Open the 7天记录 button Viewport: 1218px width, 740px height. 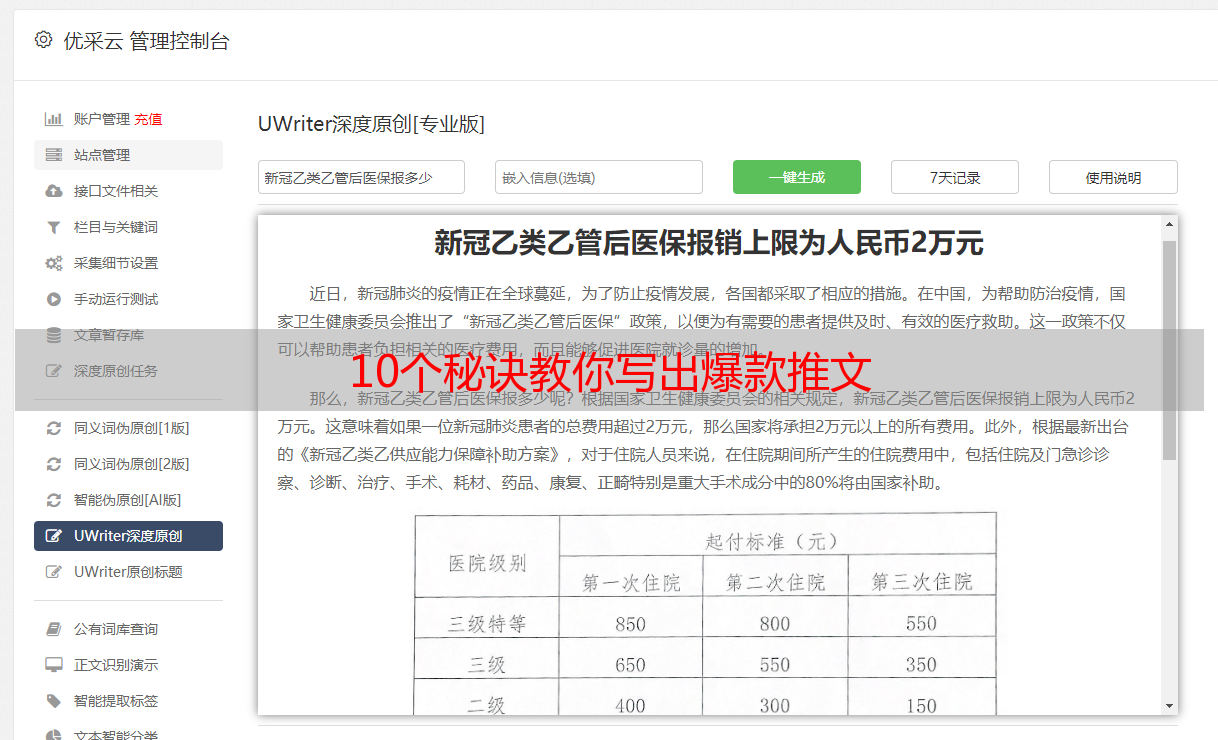tap(955, 177)
